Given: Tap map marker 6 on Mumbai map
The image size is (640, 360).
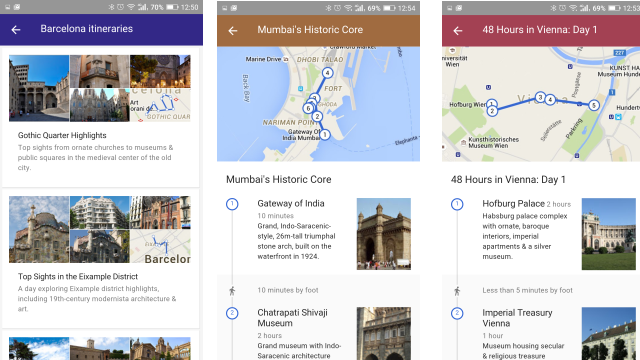Looking at the screenshot, I should (x=309, y=108).
